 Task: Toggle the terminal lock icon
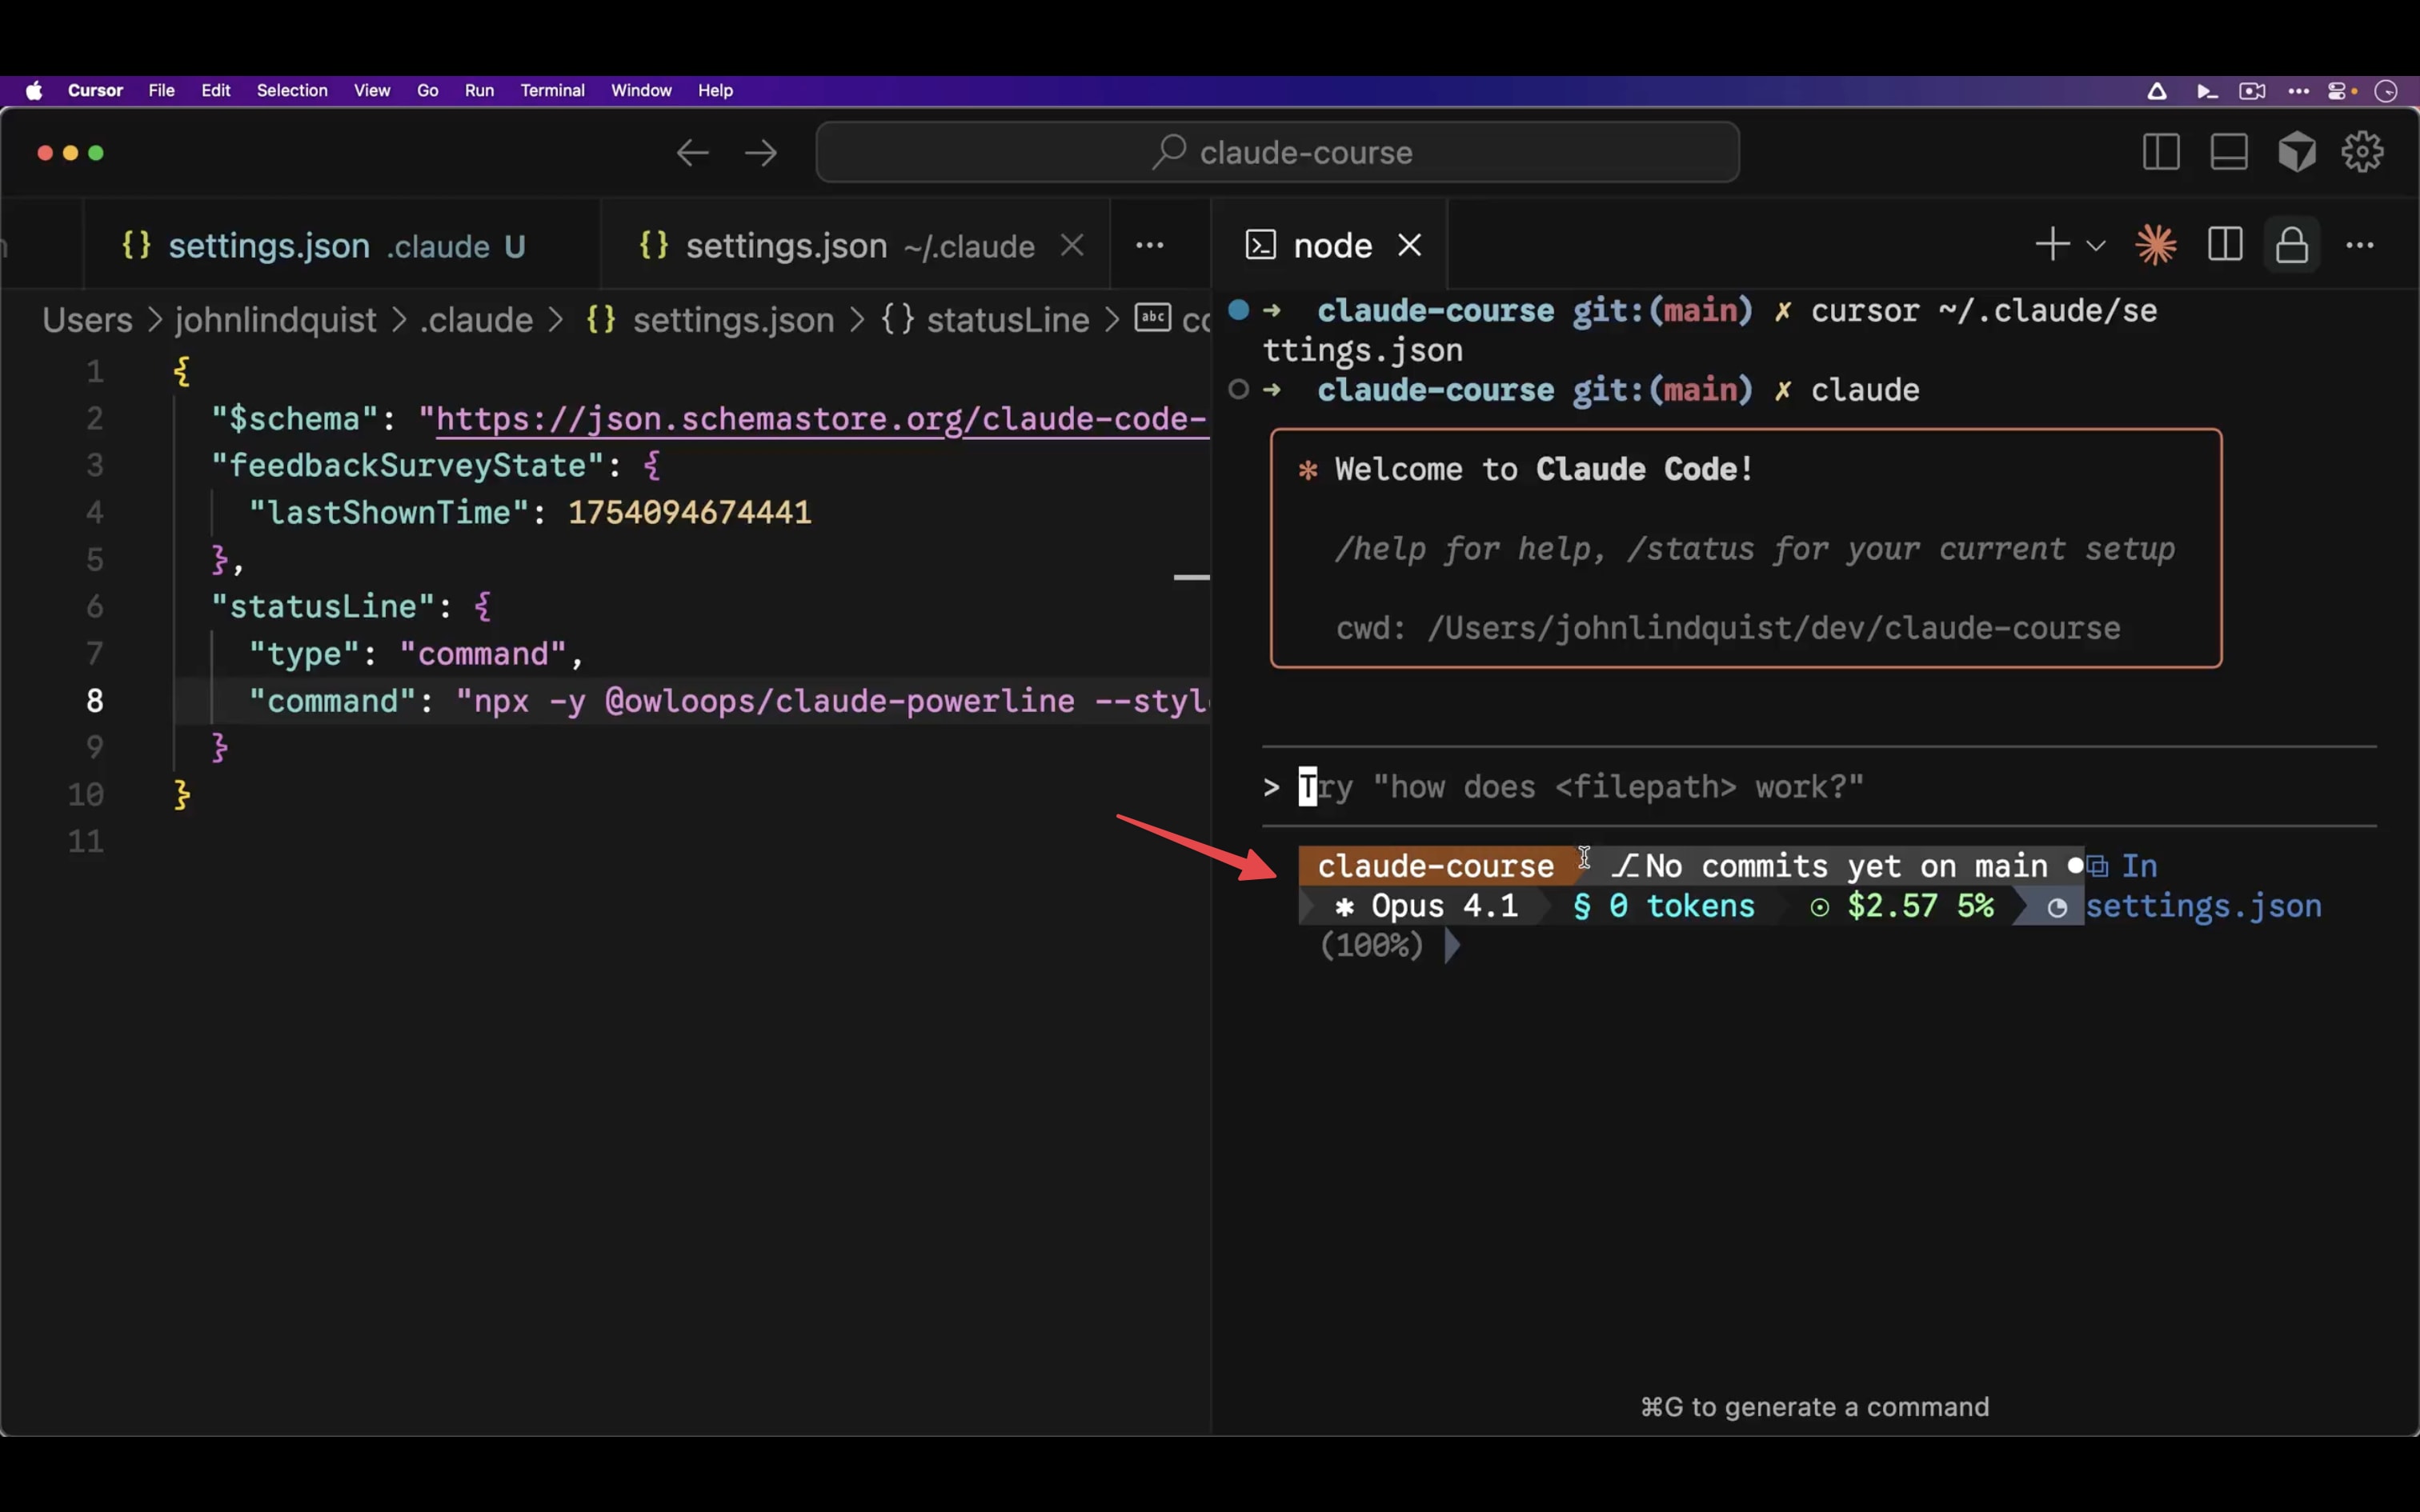[2292, 245]
